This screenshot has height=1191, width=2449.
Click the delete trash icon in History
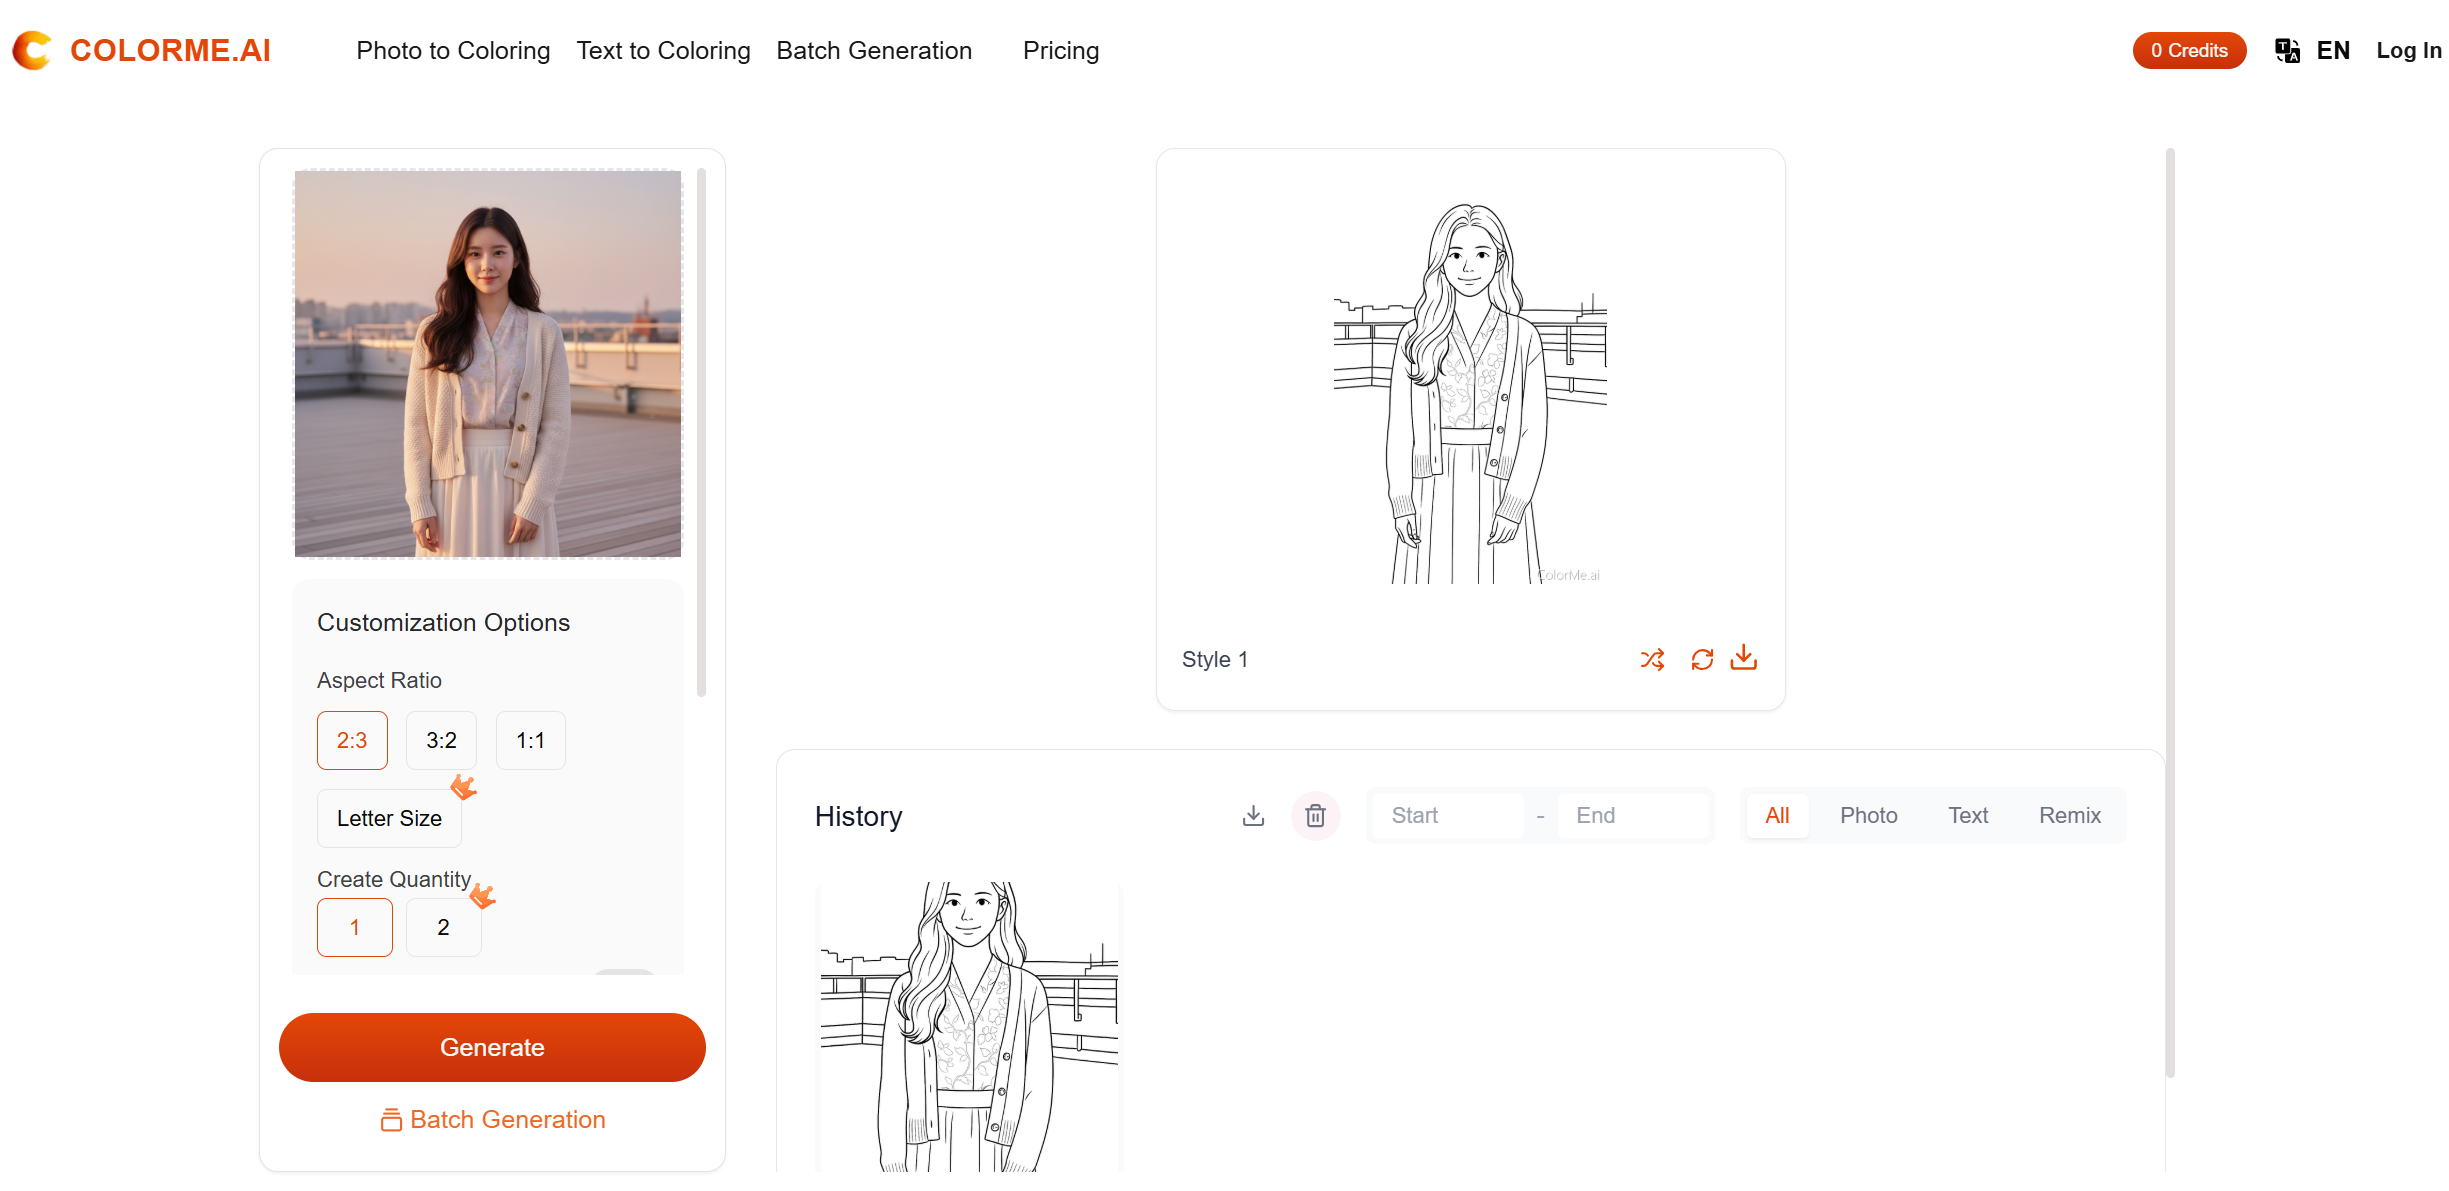(x=1316, y=816)
